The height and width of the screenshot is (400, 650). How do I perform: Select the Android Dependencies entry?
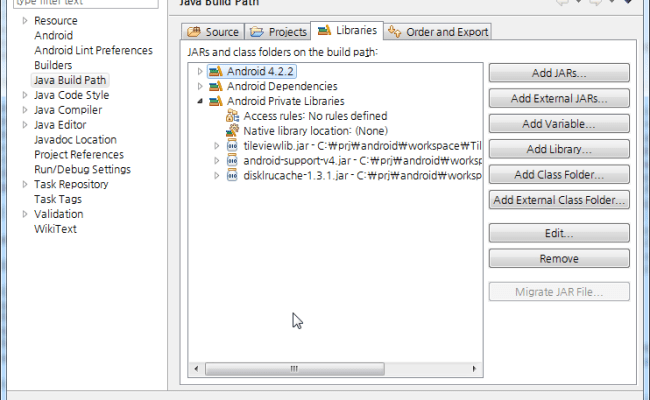[282, 86]
